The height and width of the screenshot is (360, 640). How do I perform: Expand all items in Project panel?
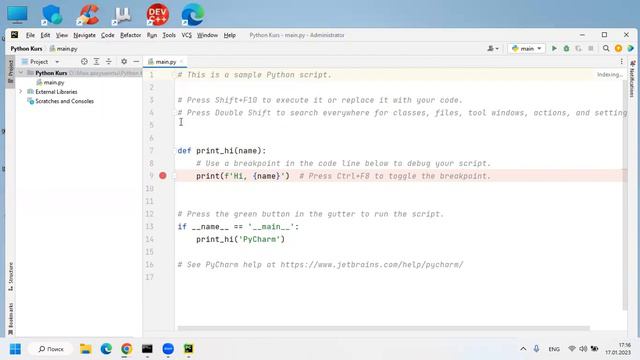(x=96, y=62)
